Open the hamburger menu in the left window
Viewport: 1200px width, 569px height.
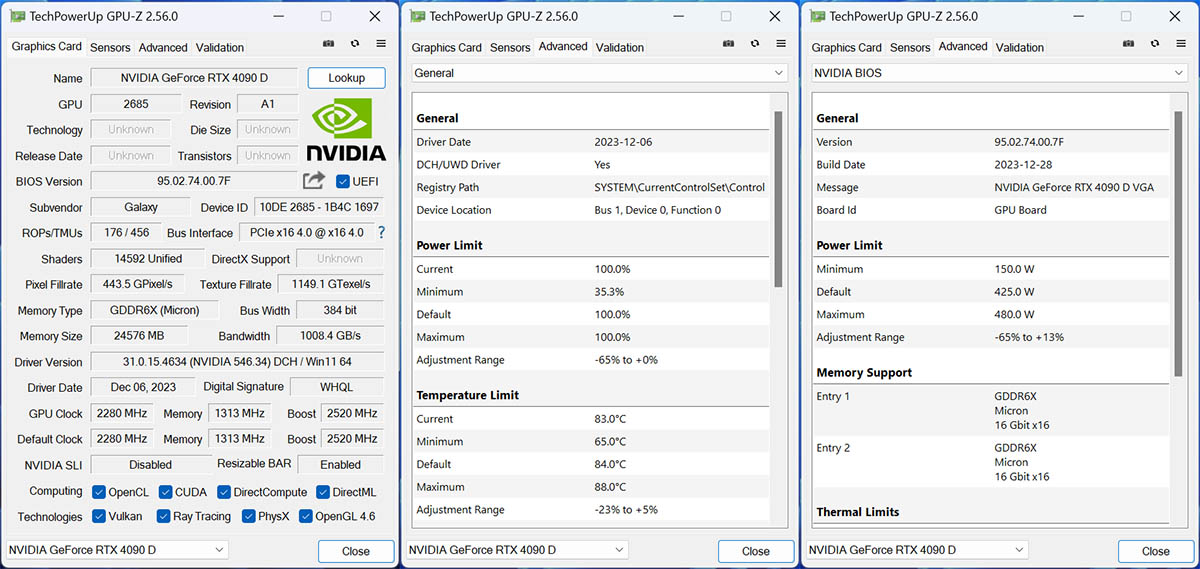pos(381,44)
